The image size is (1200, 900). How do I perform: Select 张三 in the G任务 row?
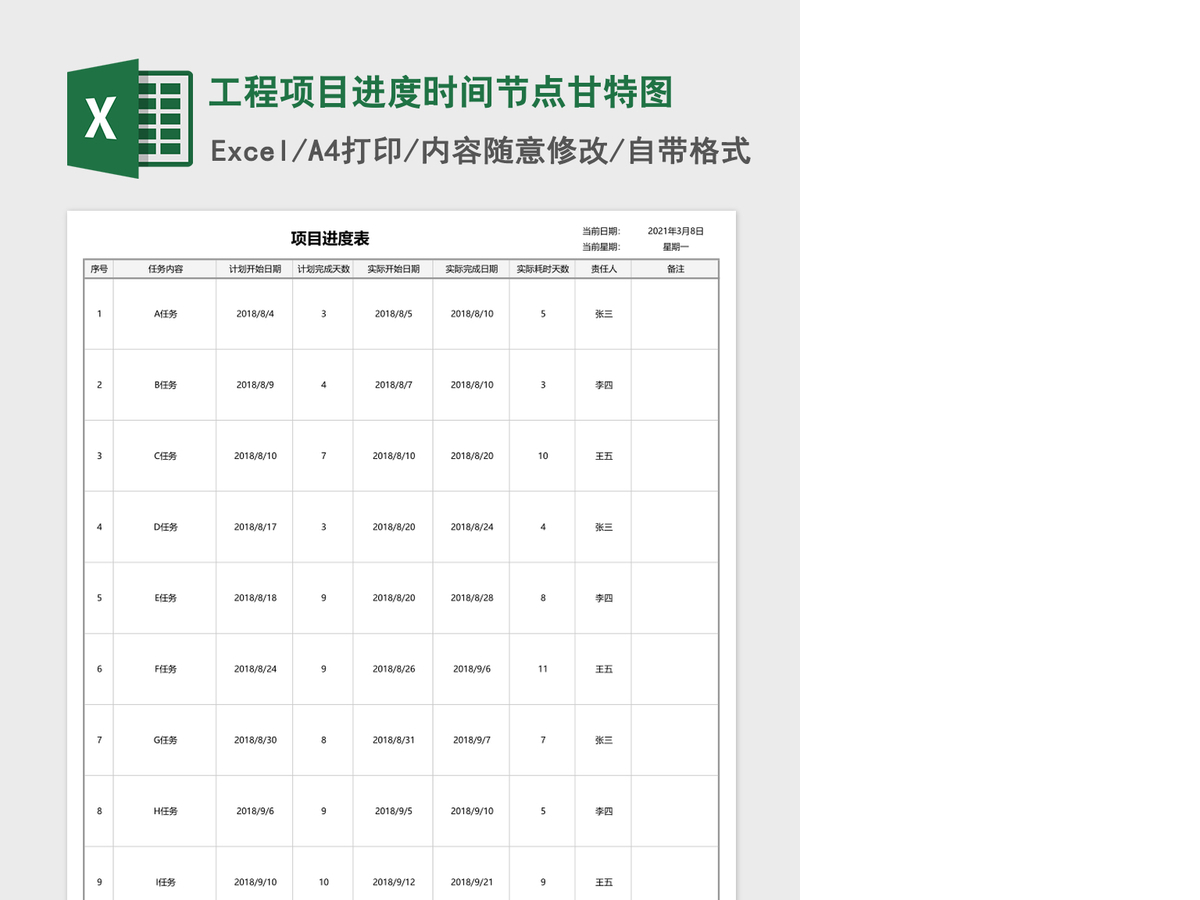click(604, 740)
